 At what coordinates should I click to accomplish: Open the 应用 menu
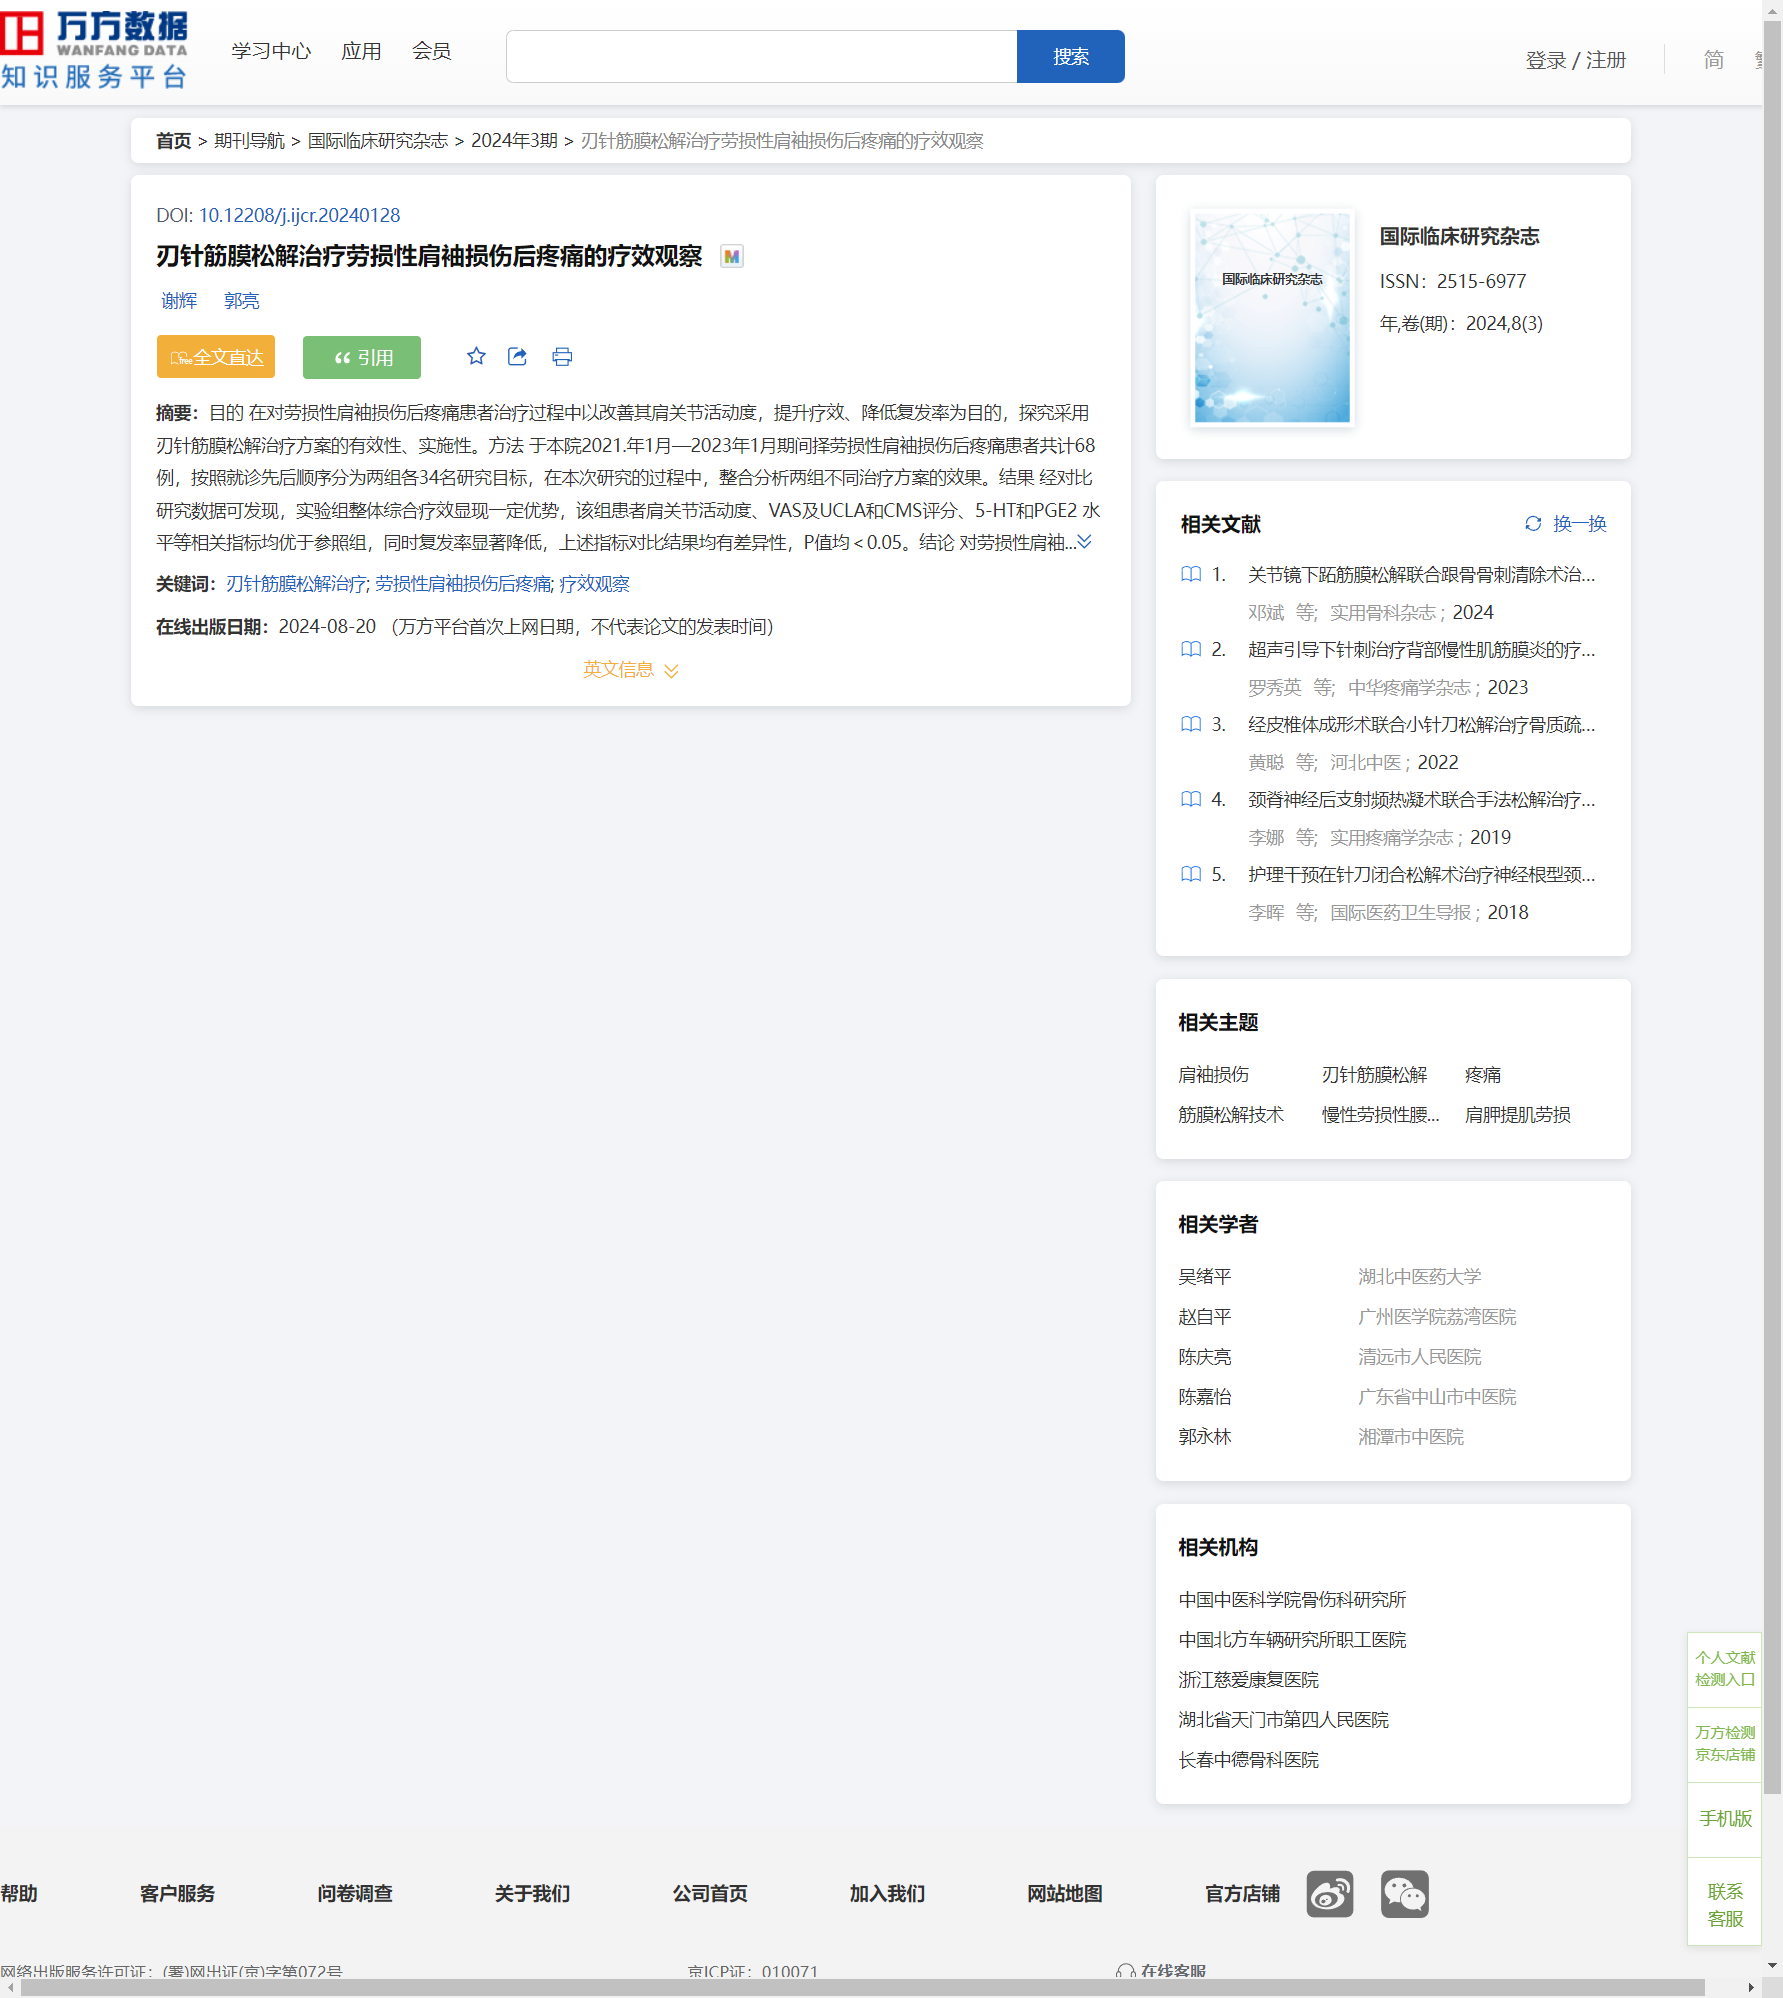click(x=361, y=51)
